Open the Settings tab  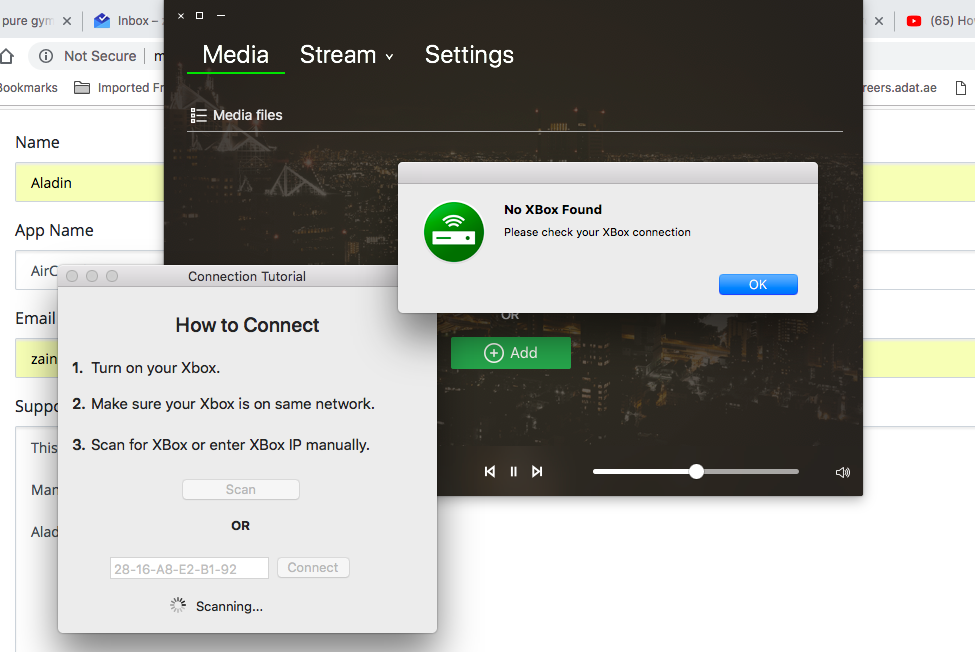coord(469,55)
